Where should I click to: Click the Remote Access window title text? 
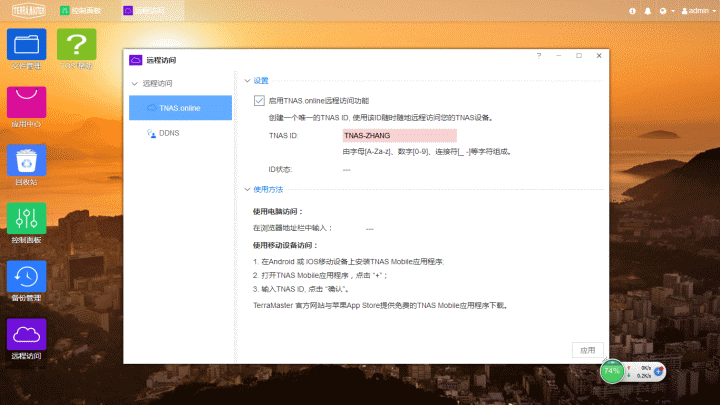click(161, 60)
